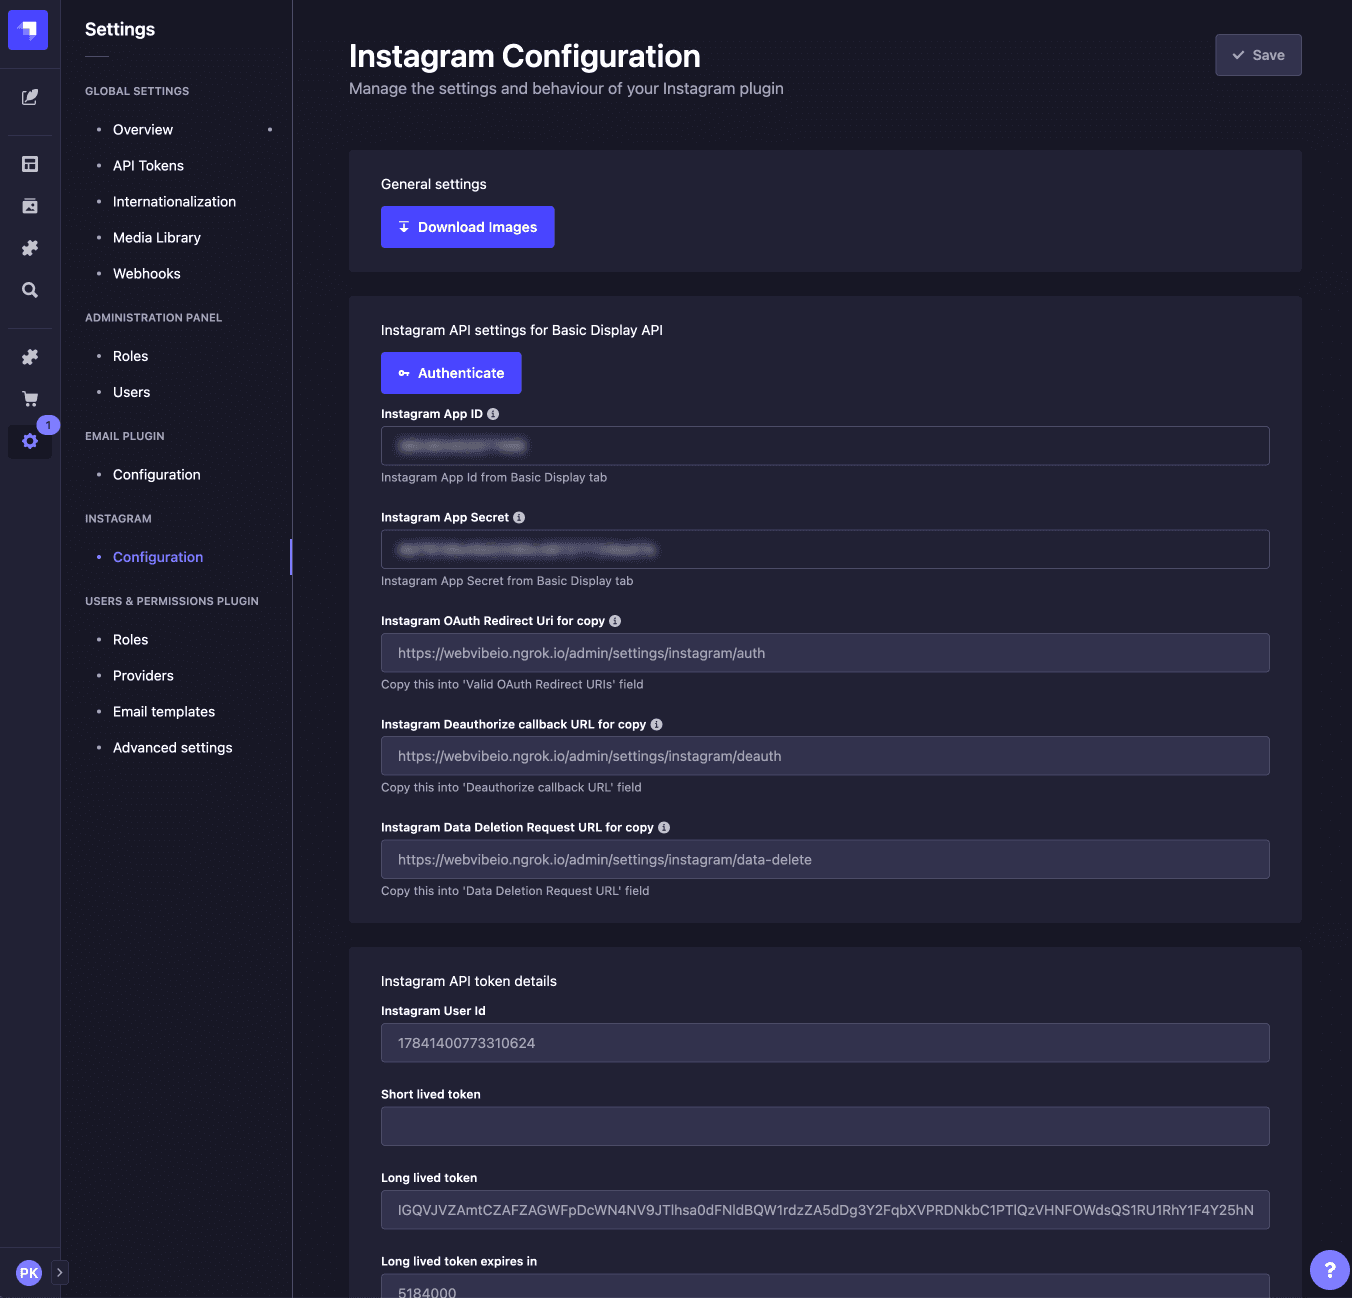Open Providers settings
Screen dimensions: 1352x1298
[x=143, y=676]
